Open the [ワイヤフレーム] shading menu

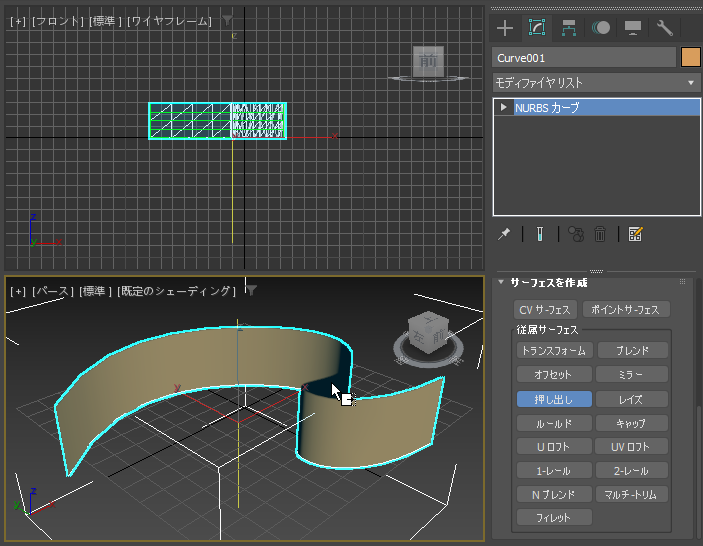[169, 21]
